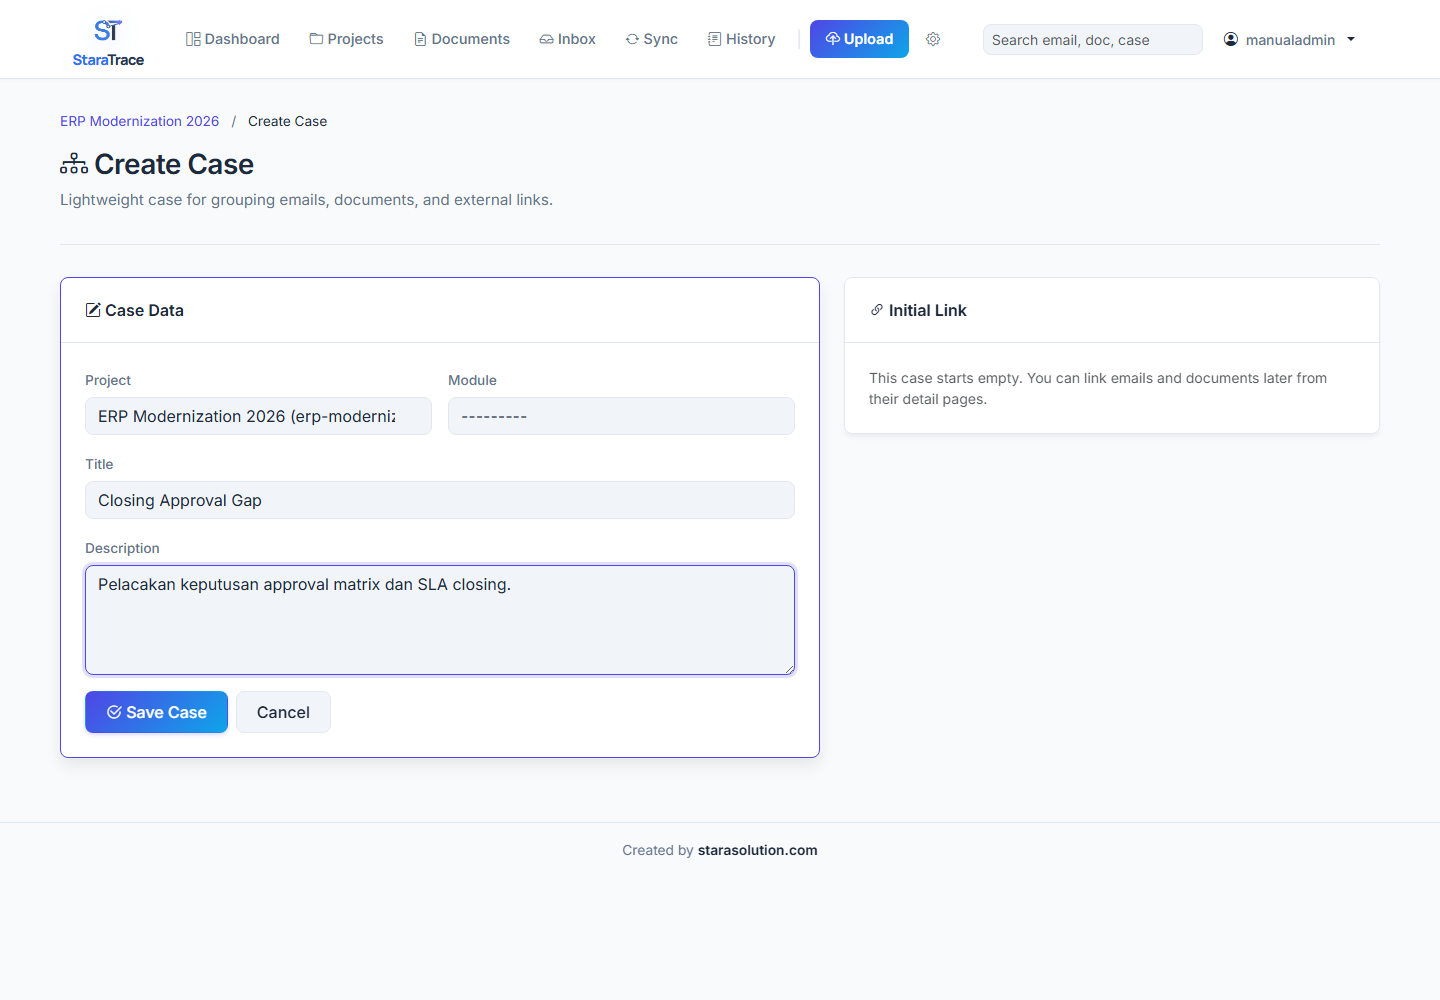Open the settings gear icon

(x=933, y=39)
